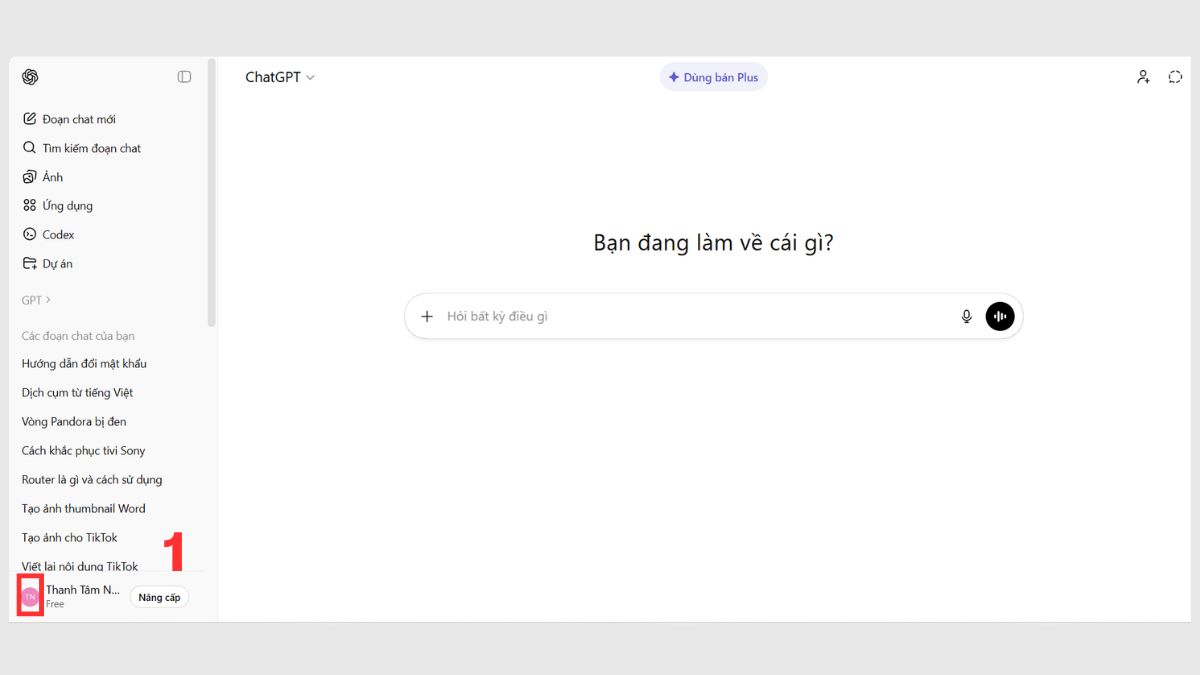This screenshot has height=675, width=1200.
Task: Start a new chat via Đoạn chat mới
Action: tap(78, 119)
